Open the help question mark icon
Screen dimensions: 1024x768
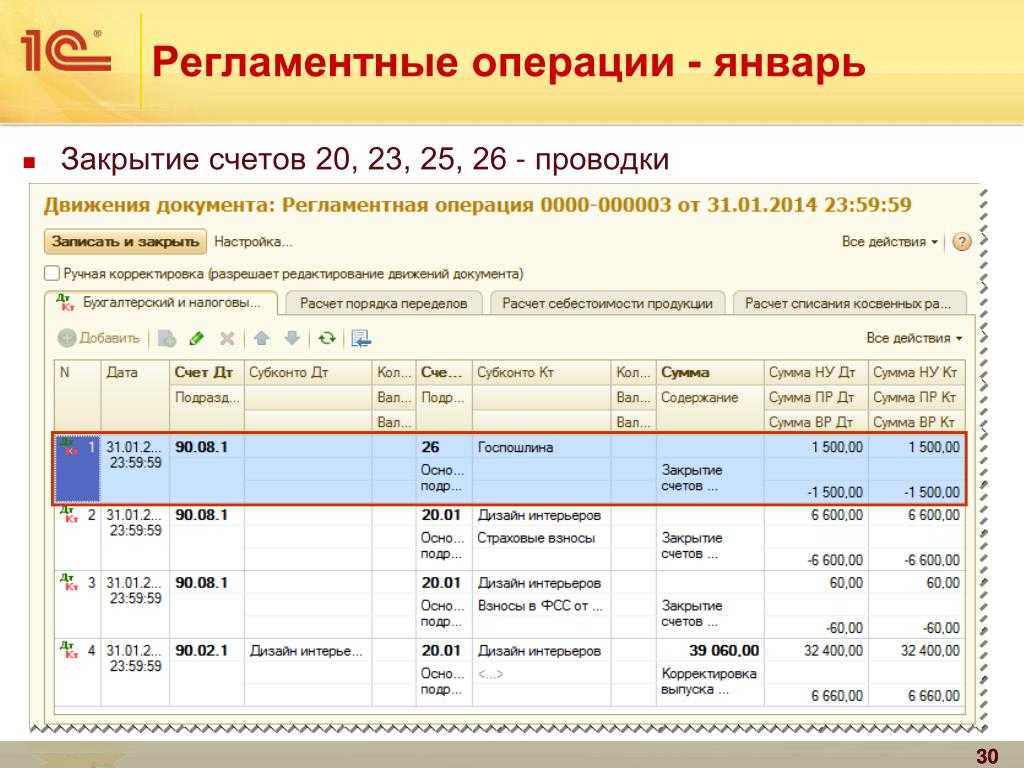[x=961, y=242]
